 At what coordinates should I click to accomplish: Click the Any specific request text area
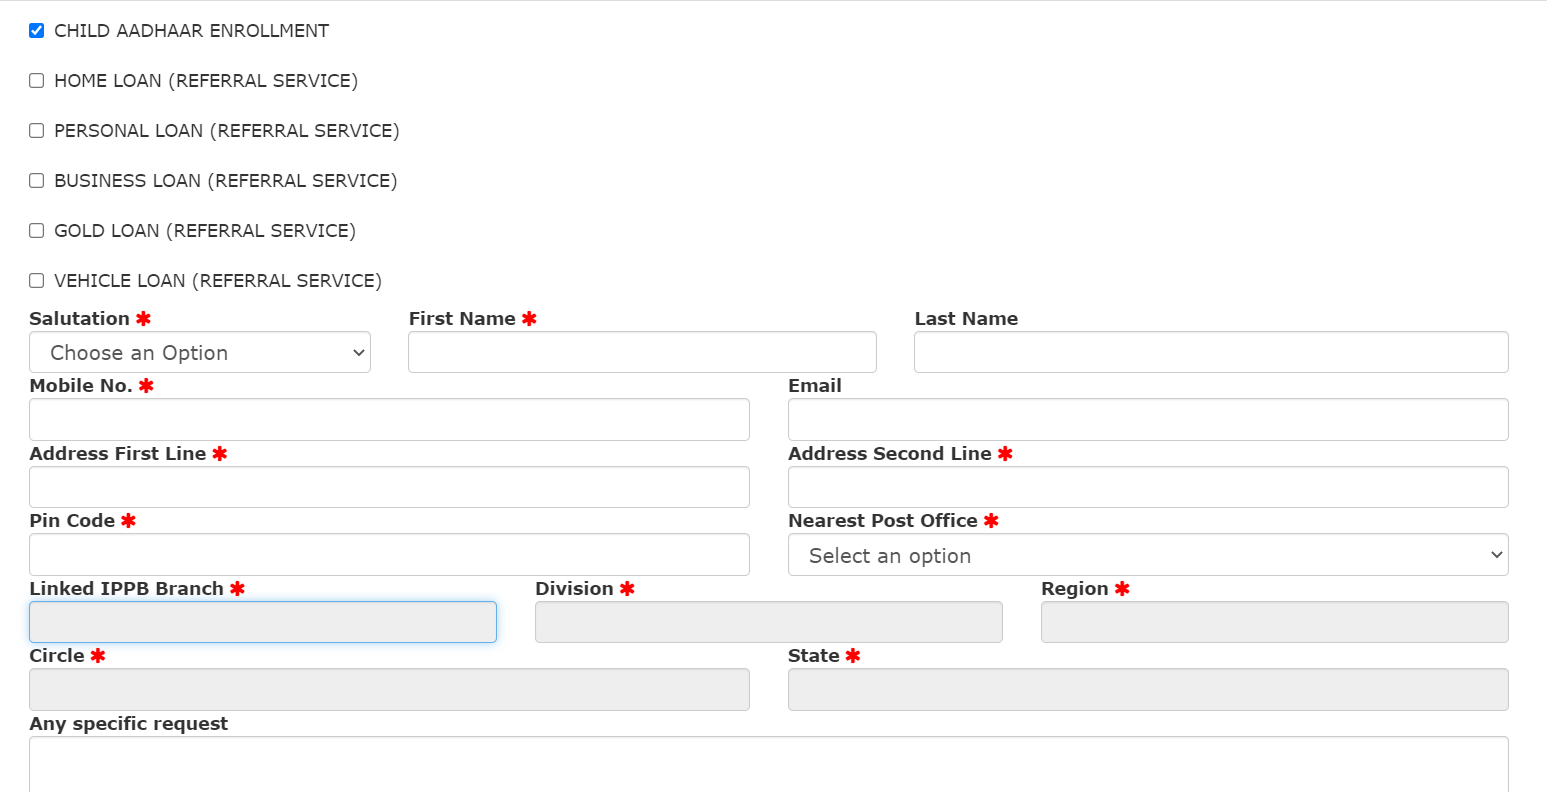point(768,765)
